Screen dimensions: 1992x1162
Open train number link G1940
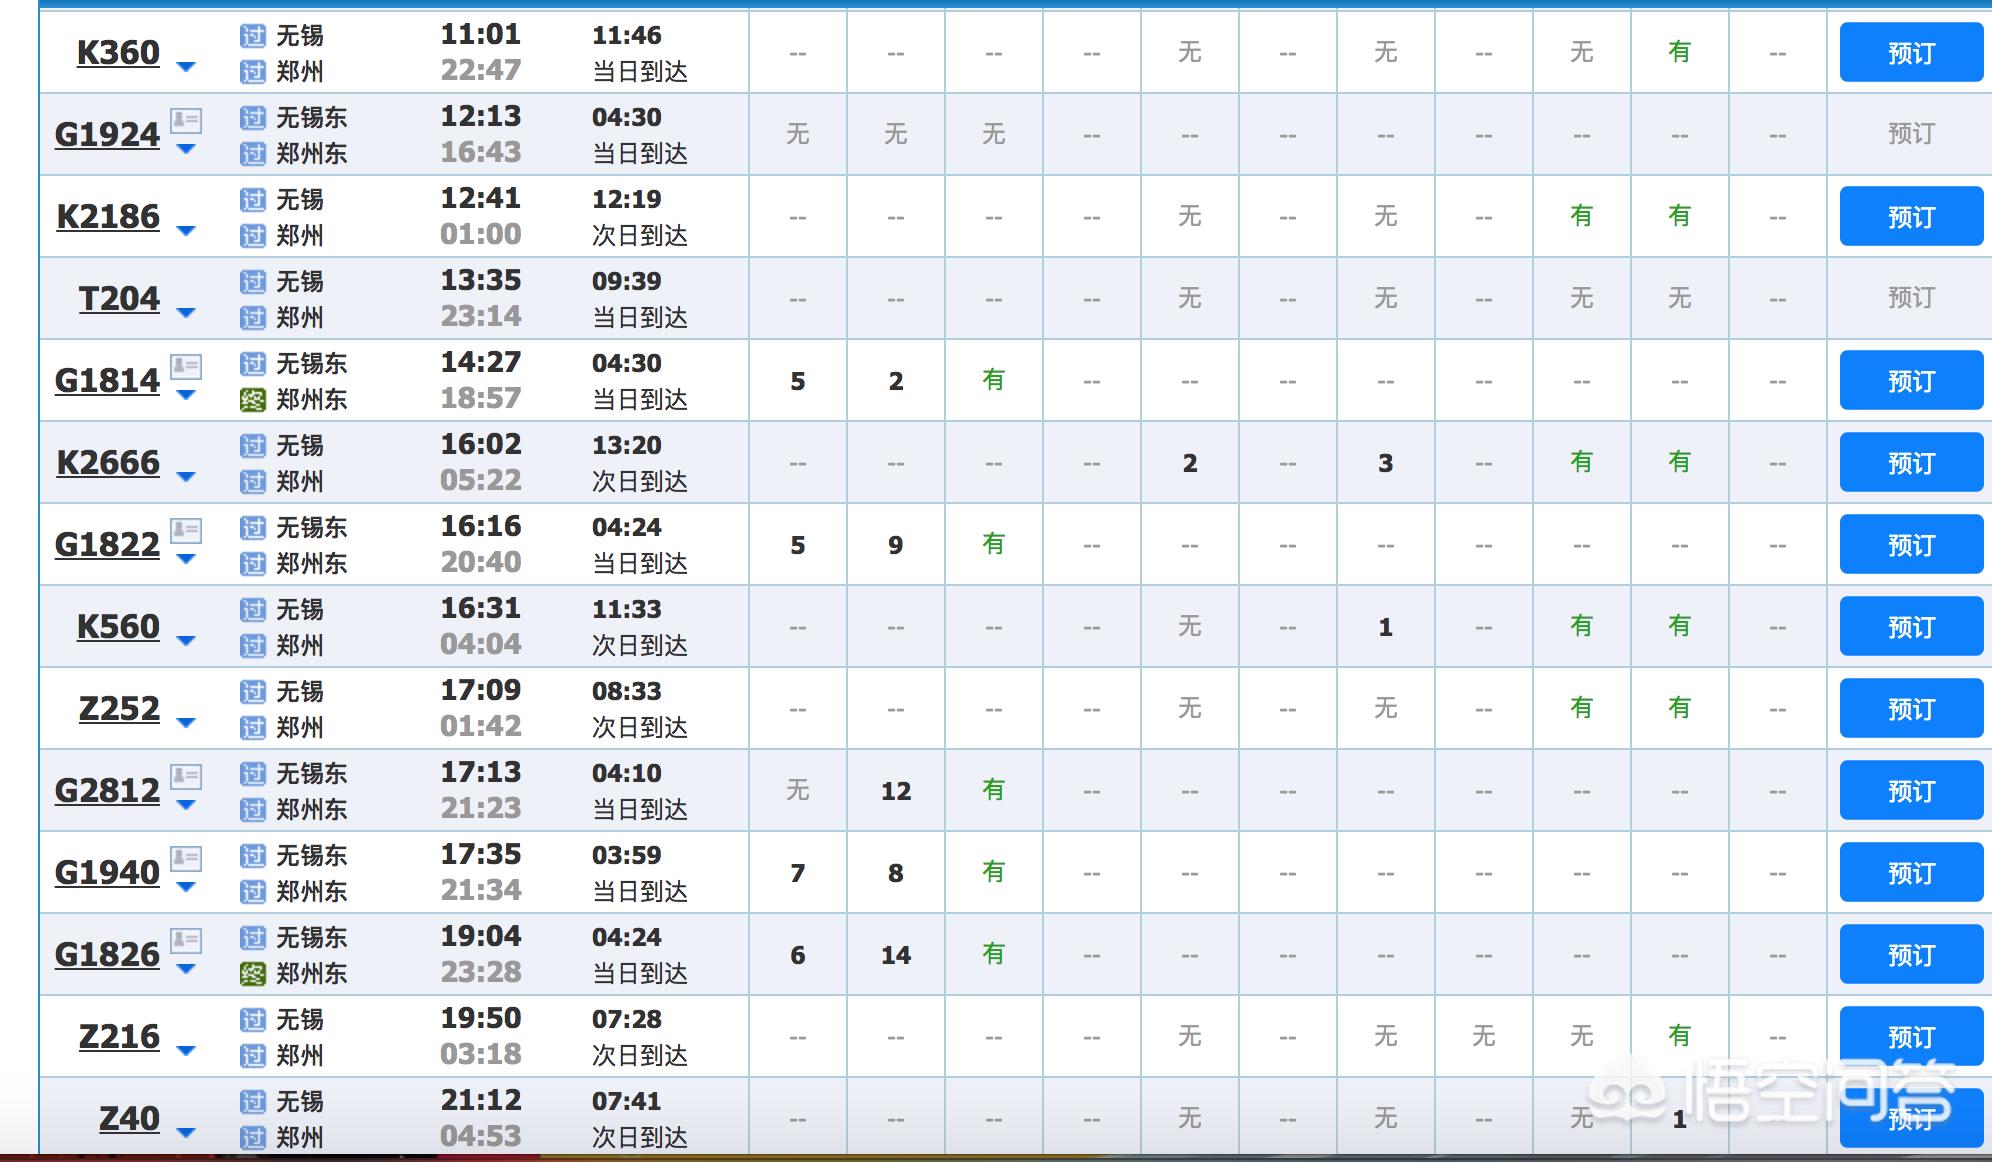(107, 873)
